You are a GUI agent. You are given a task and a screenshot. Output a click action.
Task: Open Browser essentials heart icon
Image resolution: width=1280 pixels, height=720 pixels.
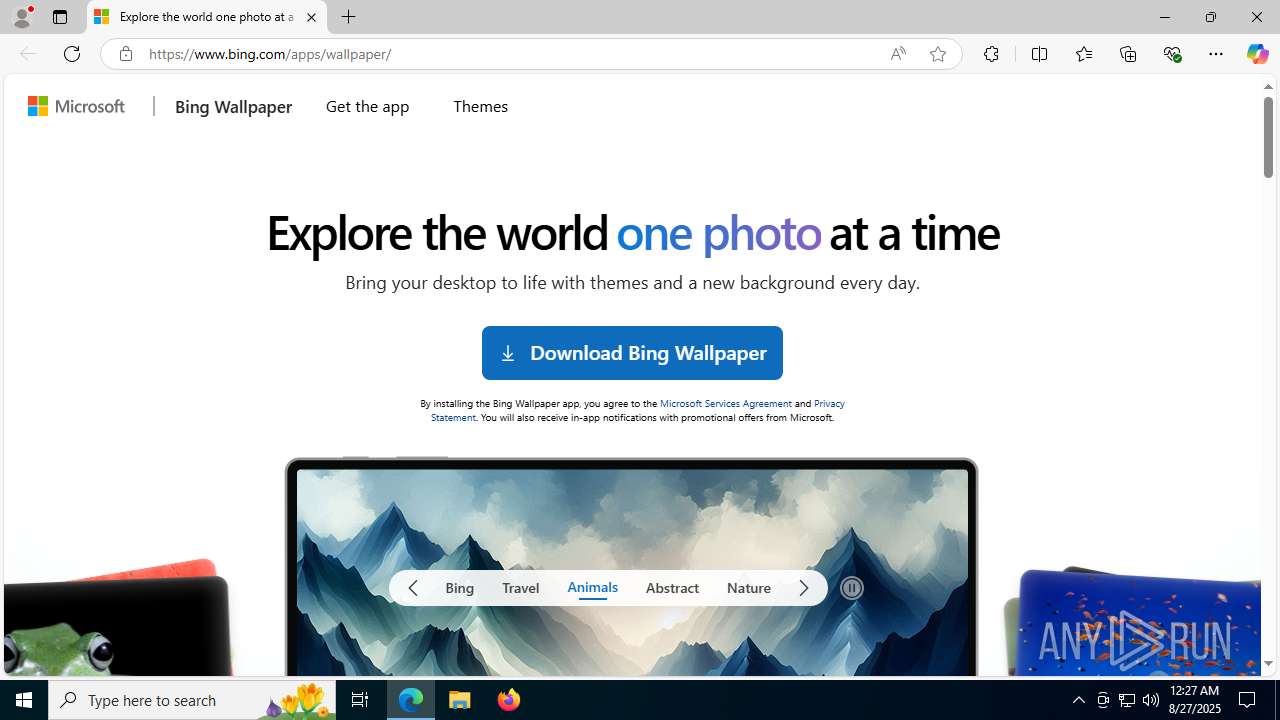pos(1172,54)
